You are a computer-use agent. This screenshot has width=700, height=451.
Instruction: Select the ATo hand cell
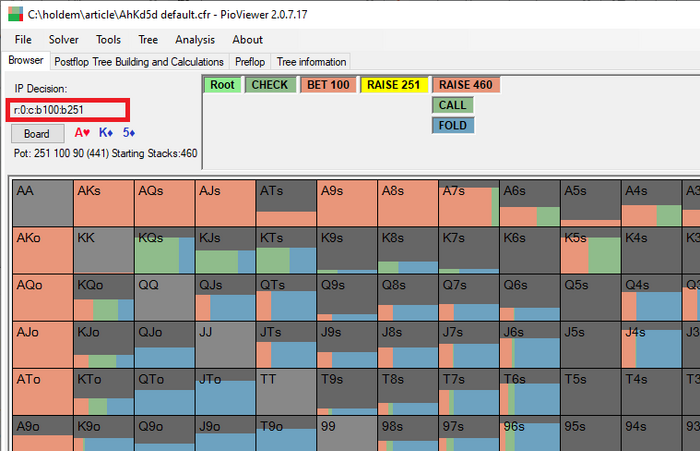click(43, 392)
